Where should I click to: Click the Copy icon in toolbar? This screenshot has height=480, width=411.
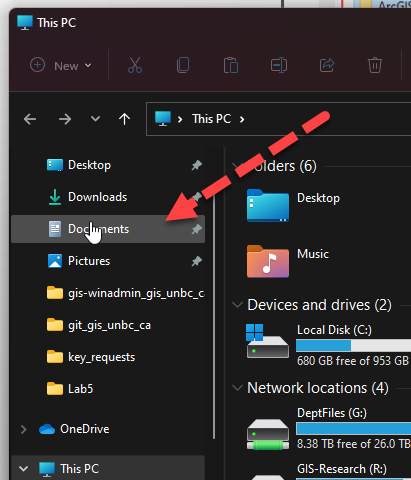point(183,65)
